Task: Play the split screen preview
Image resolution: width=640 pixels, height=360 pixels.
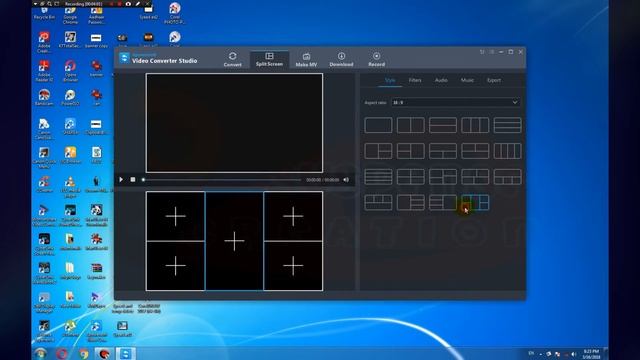Action: click(x=121, y=180)
